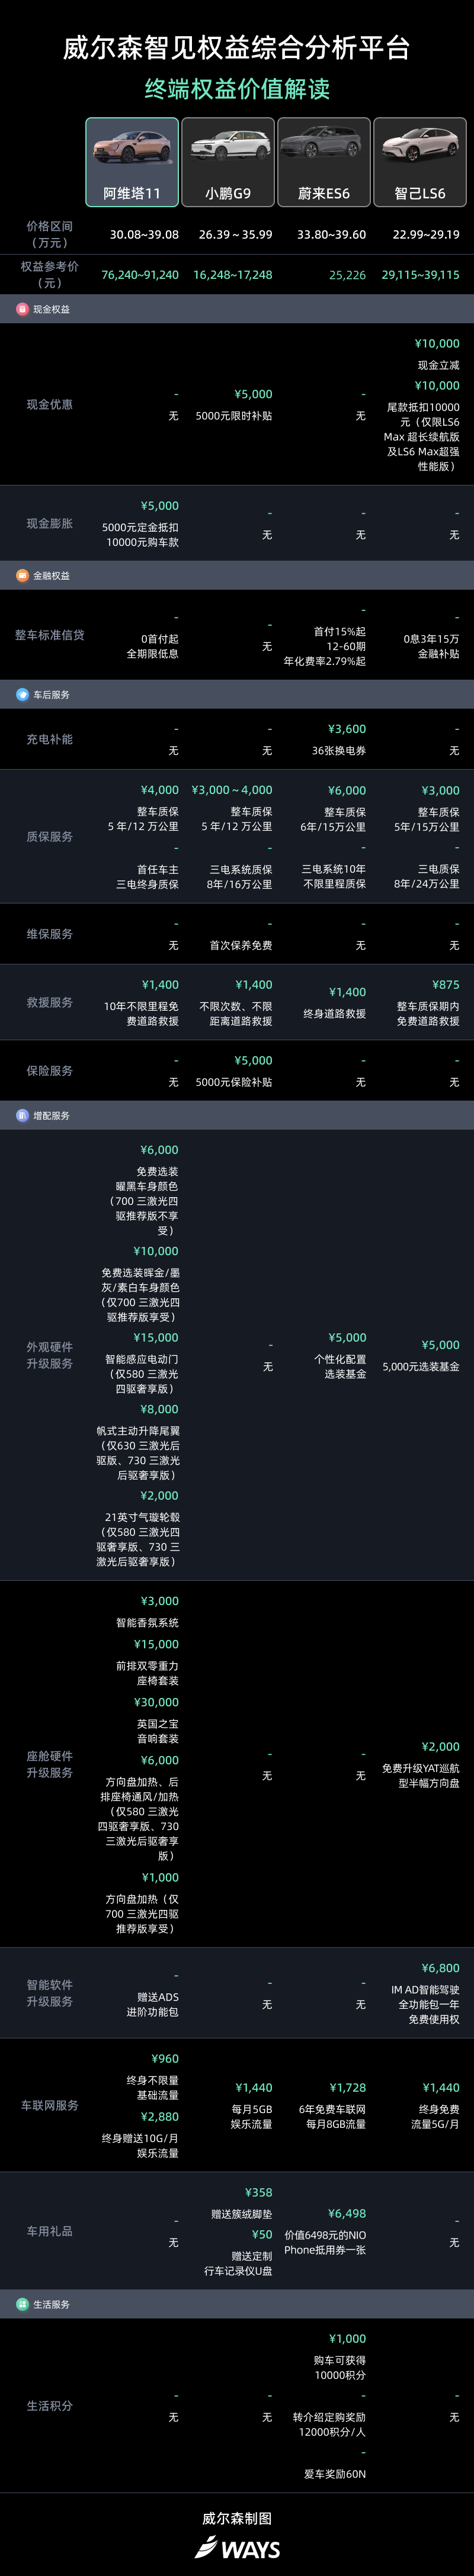Click the 智能软件升级服务 row label
Viewport: 474px width, 2576px height.
tap(49, 1993)
